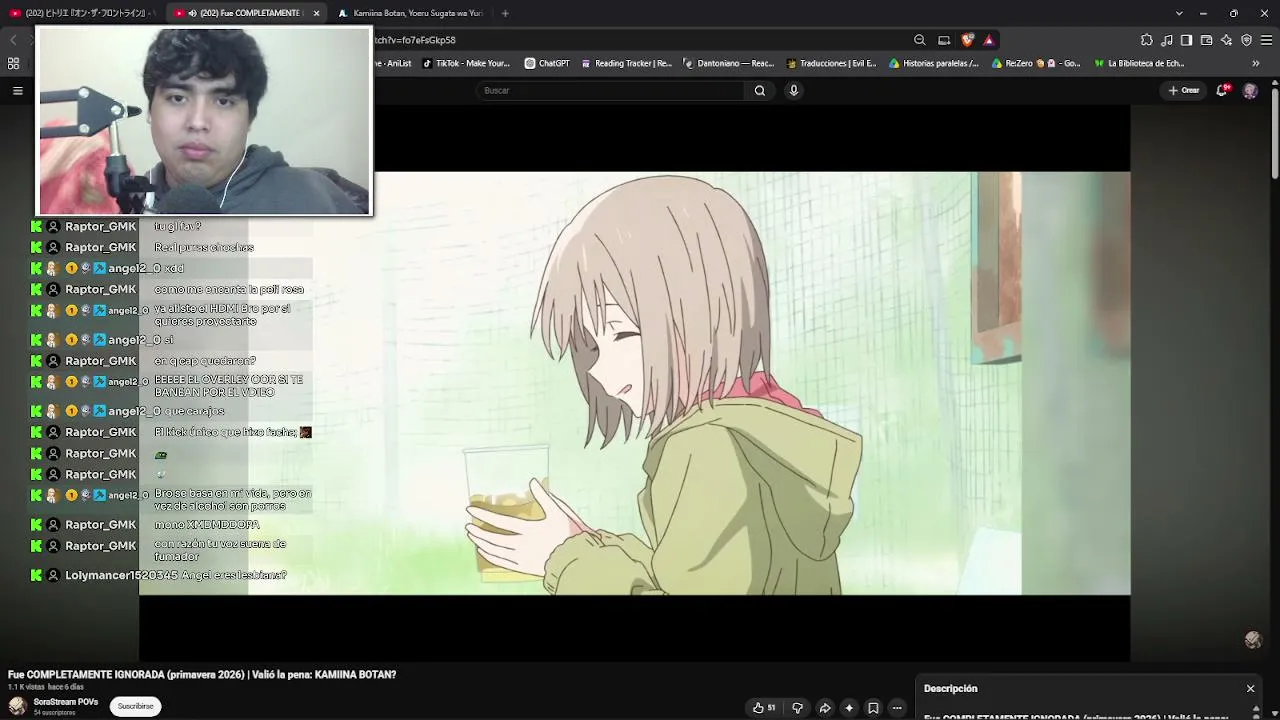Share the video using the arrow icon

pyautogui.click(x=825, y=708)
